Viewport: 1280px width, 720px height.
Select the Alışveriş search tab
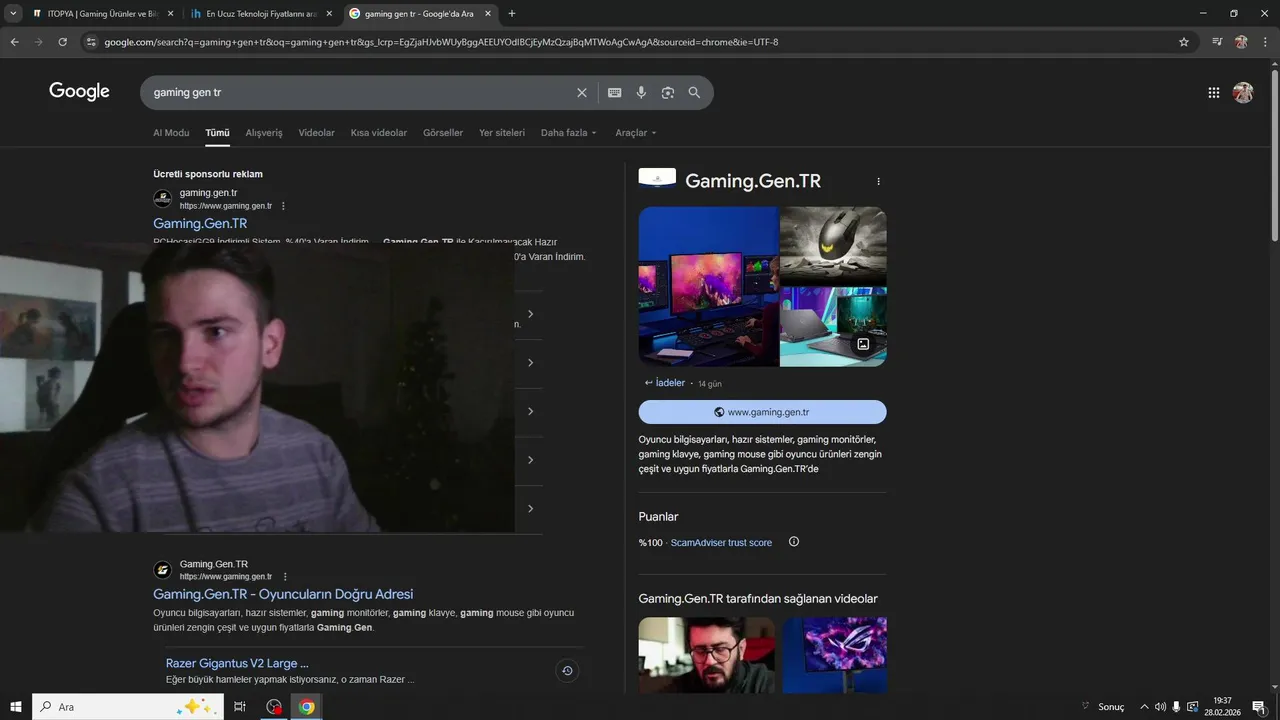coord(264,133)
